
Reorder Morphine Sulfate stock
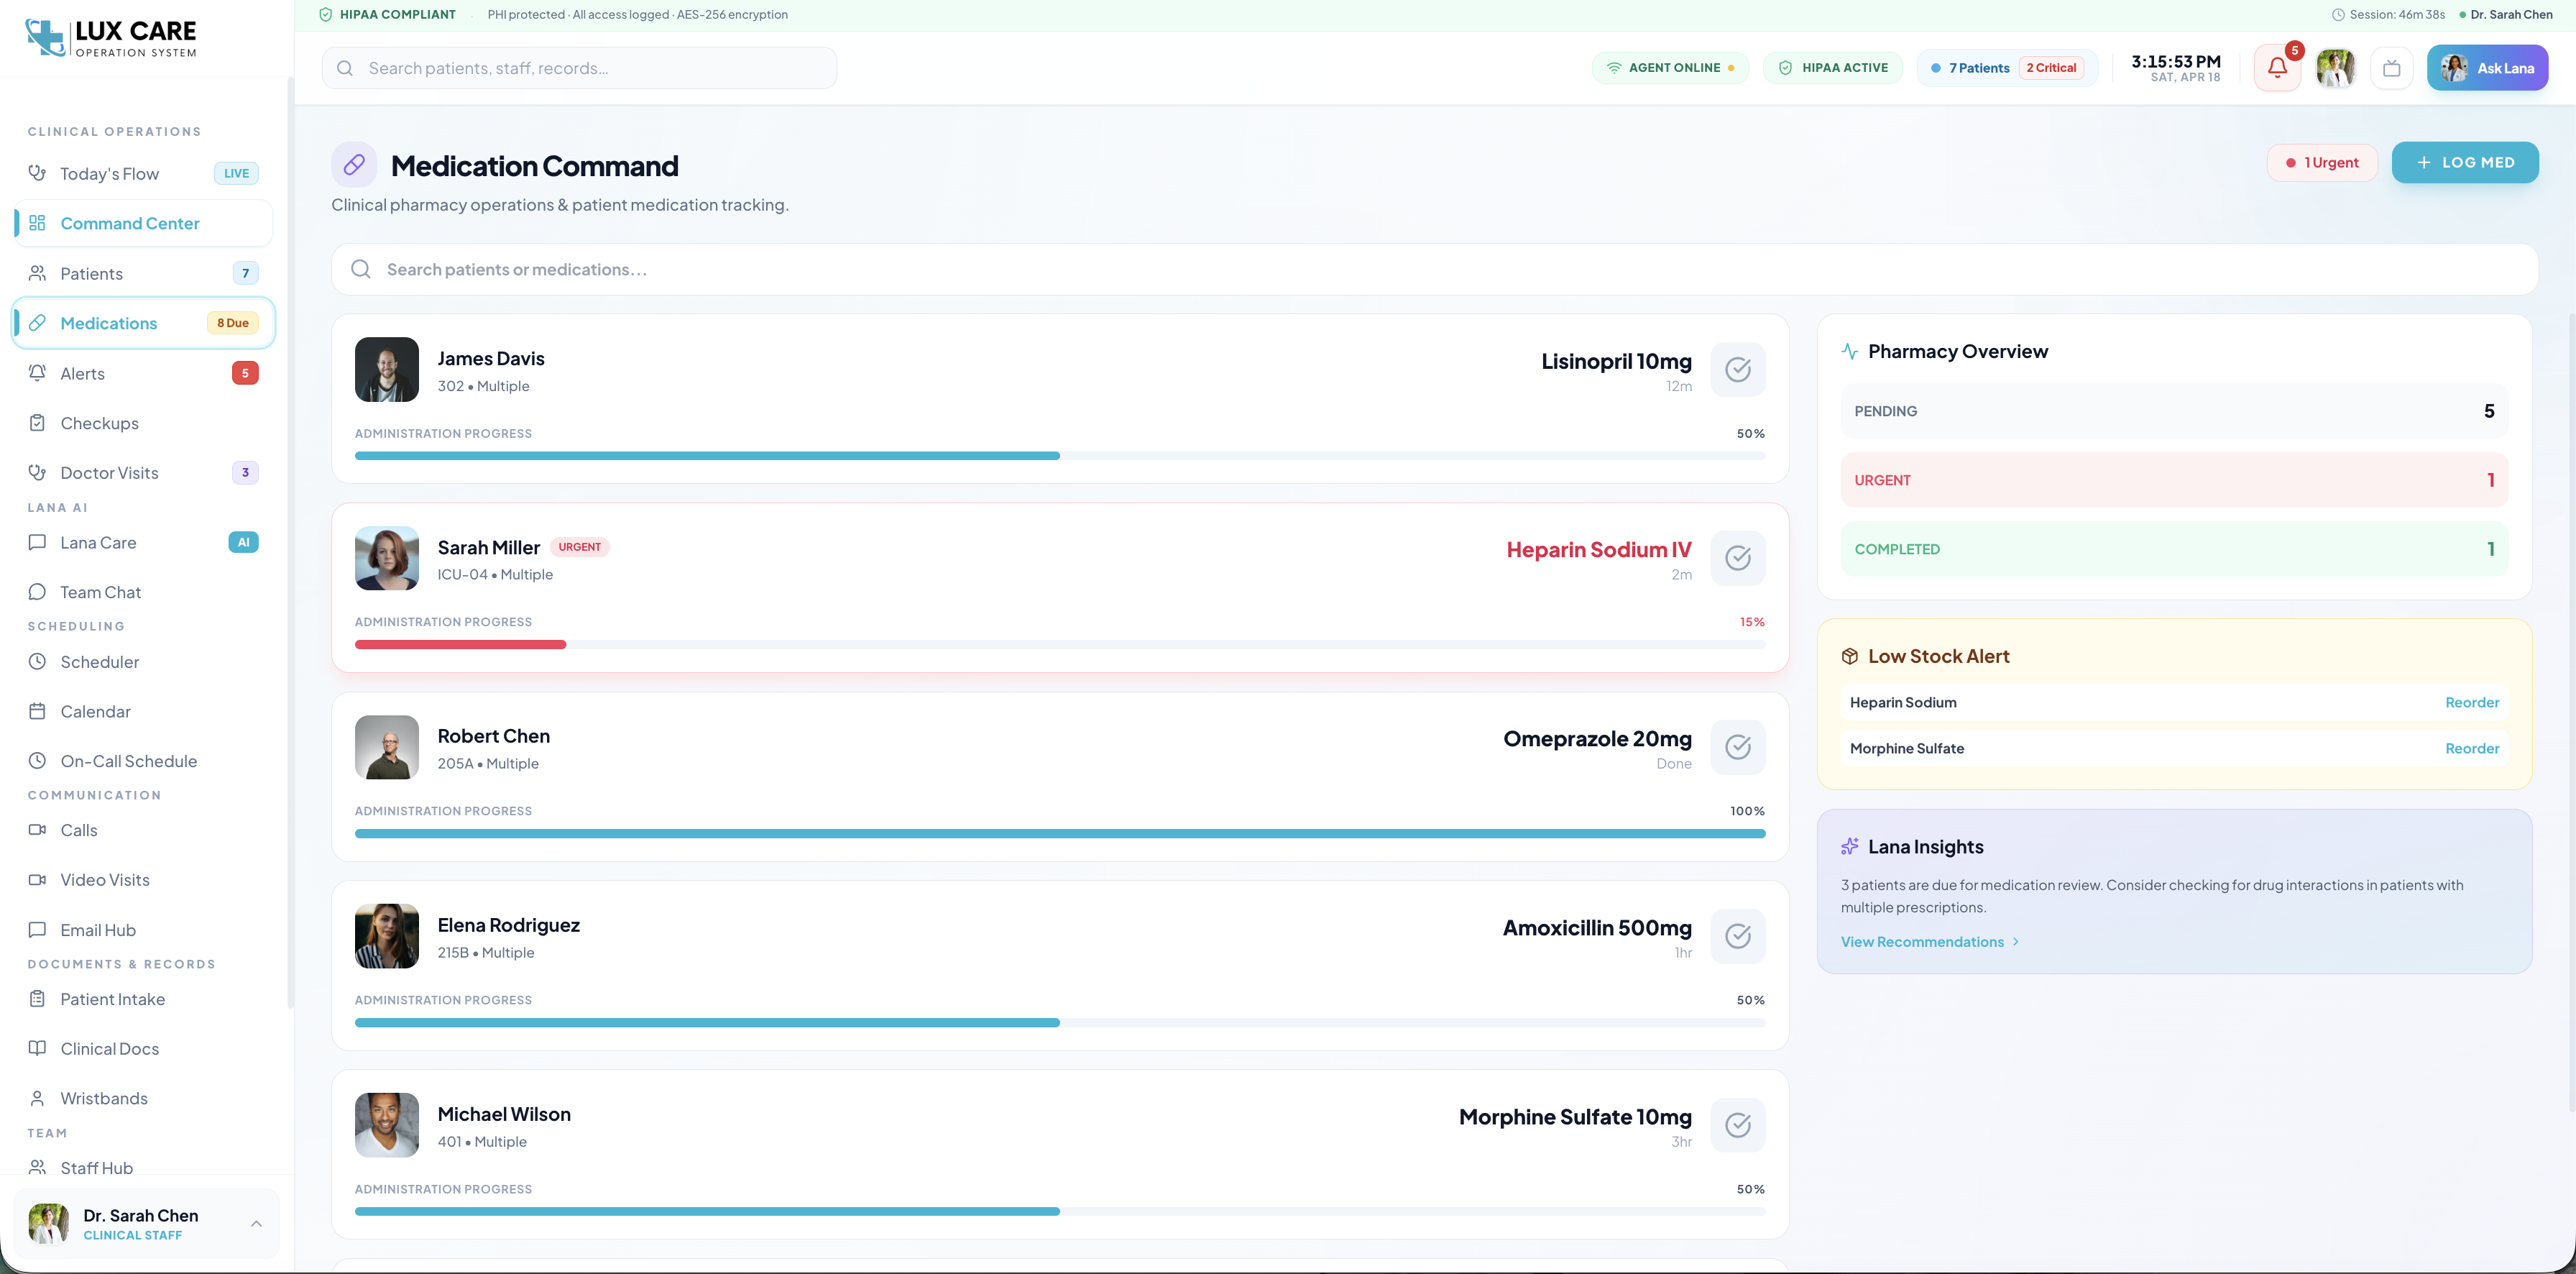[2471, 748]
